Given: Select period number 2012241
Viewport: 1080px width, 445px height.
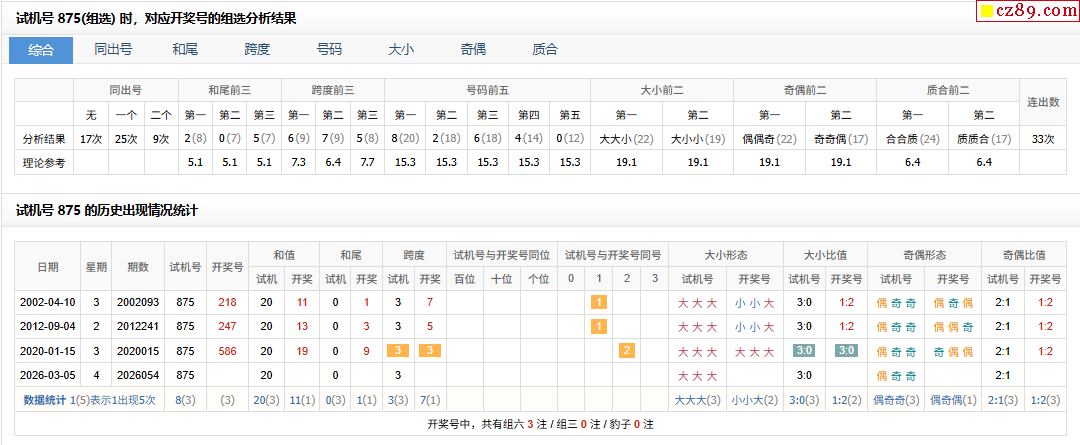Looking at the screenshot, I should [x=137, y=326].
